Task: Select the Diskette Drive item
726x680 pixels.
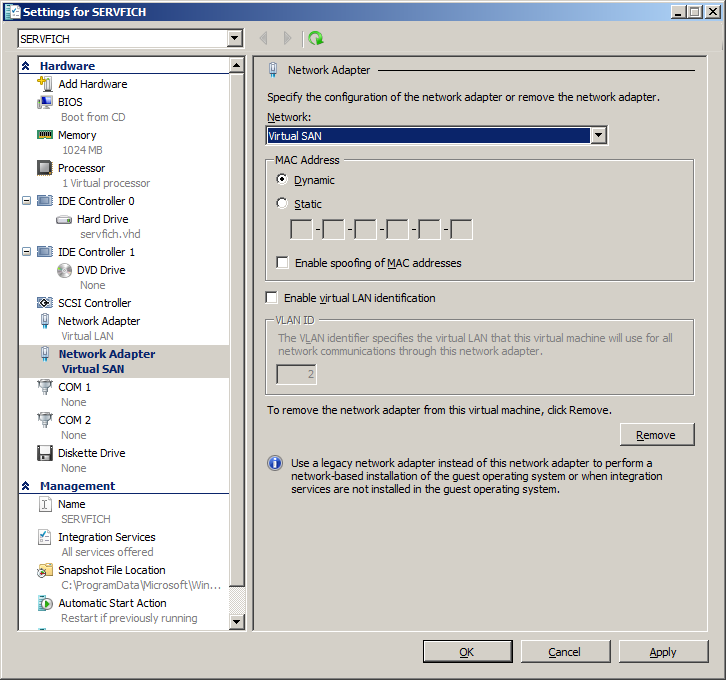Action: pyautogui.click(x=92, y=453)
